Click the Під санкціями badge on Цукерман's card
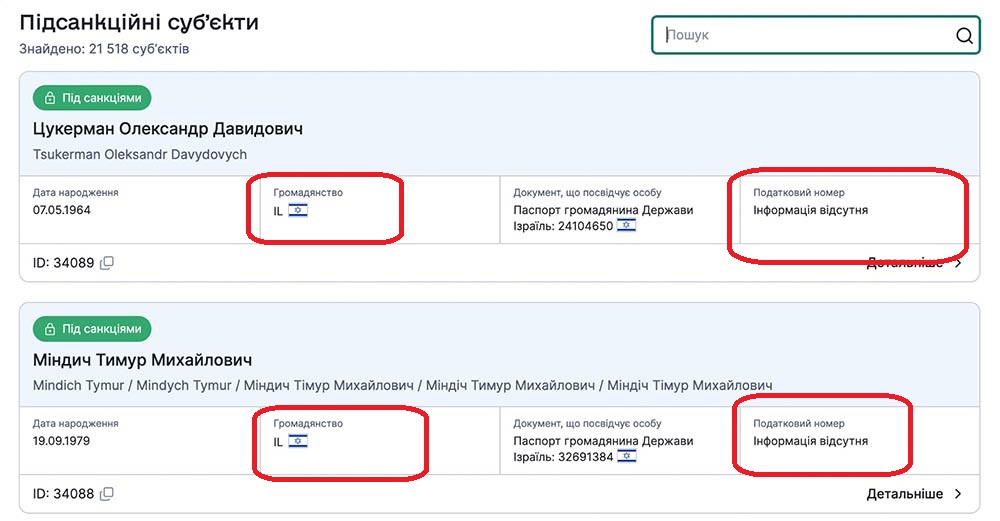 (92, 98)
